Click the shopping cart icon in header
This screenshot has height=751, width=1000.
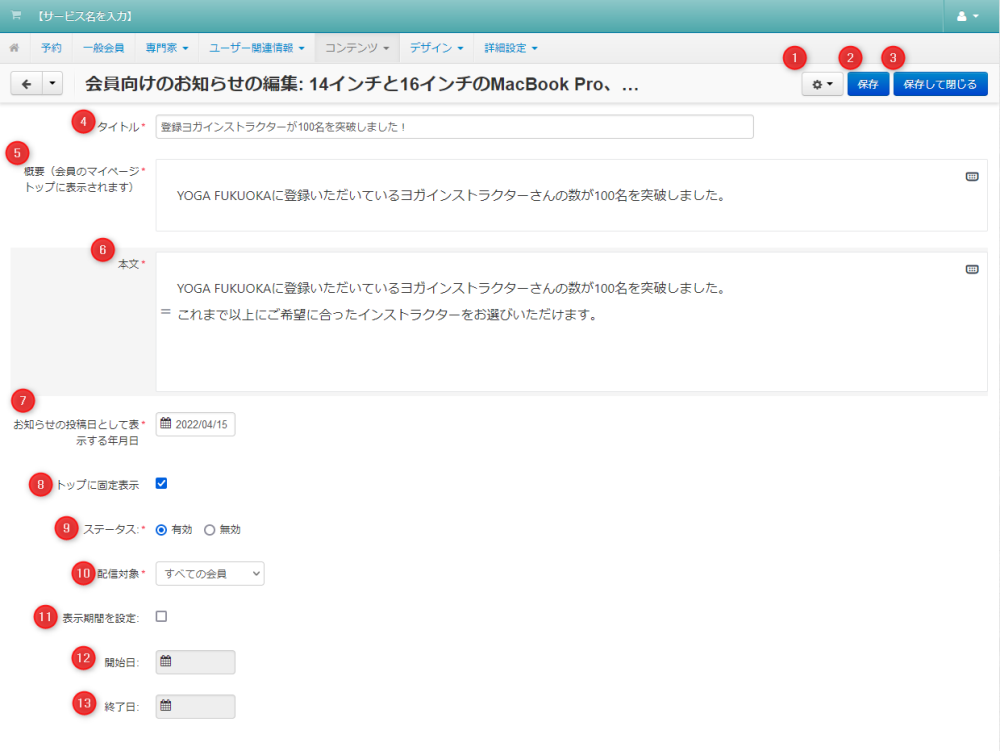pos(16,15)
